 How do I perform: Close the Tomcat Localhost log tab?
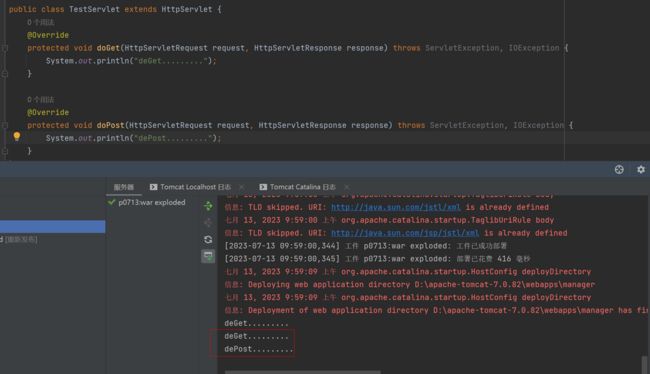[242, 187]
